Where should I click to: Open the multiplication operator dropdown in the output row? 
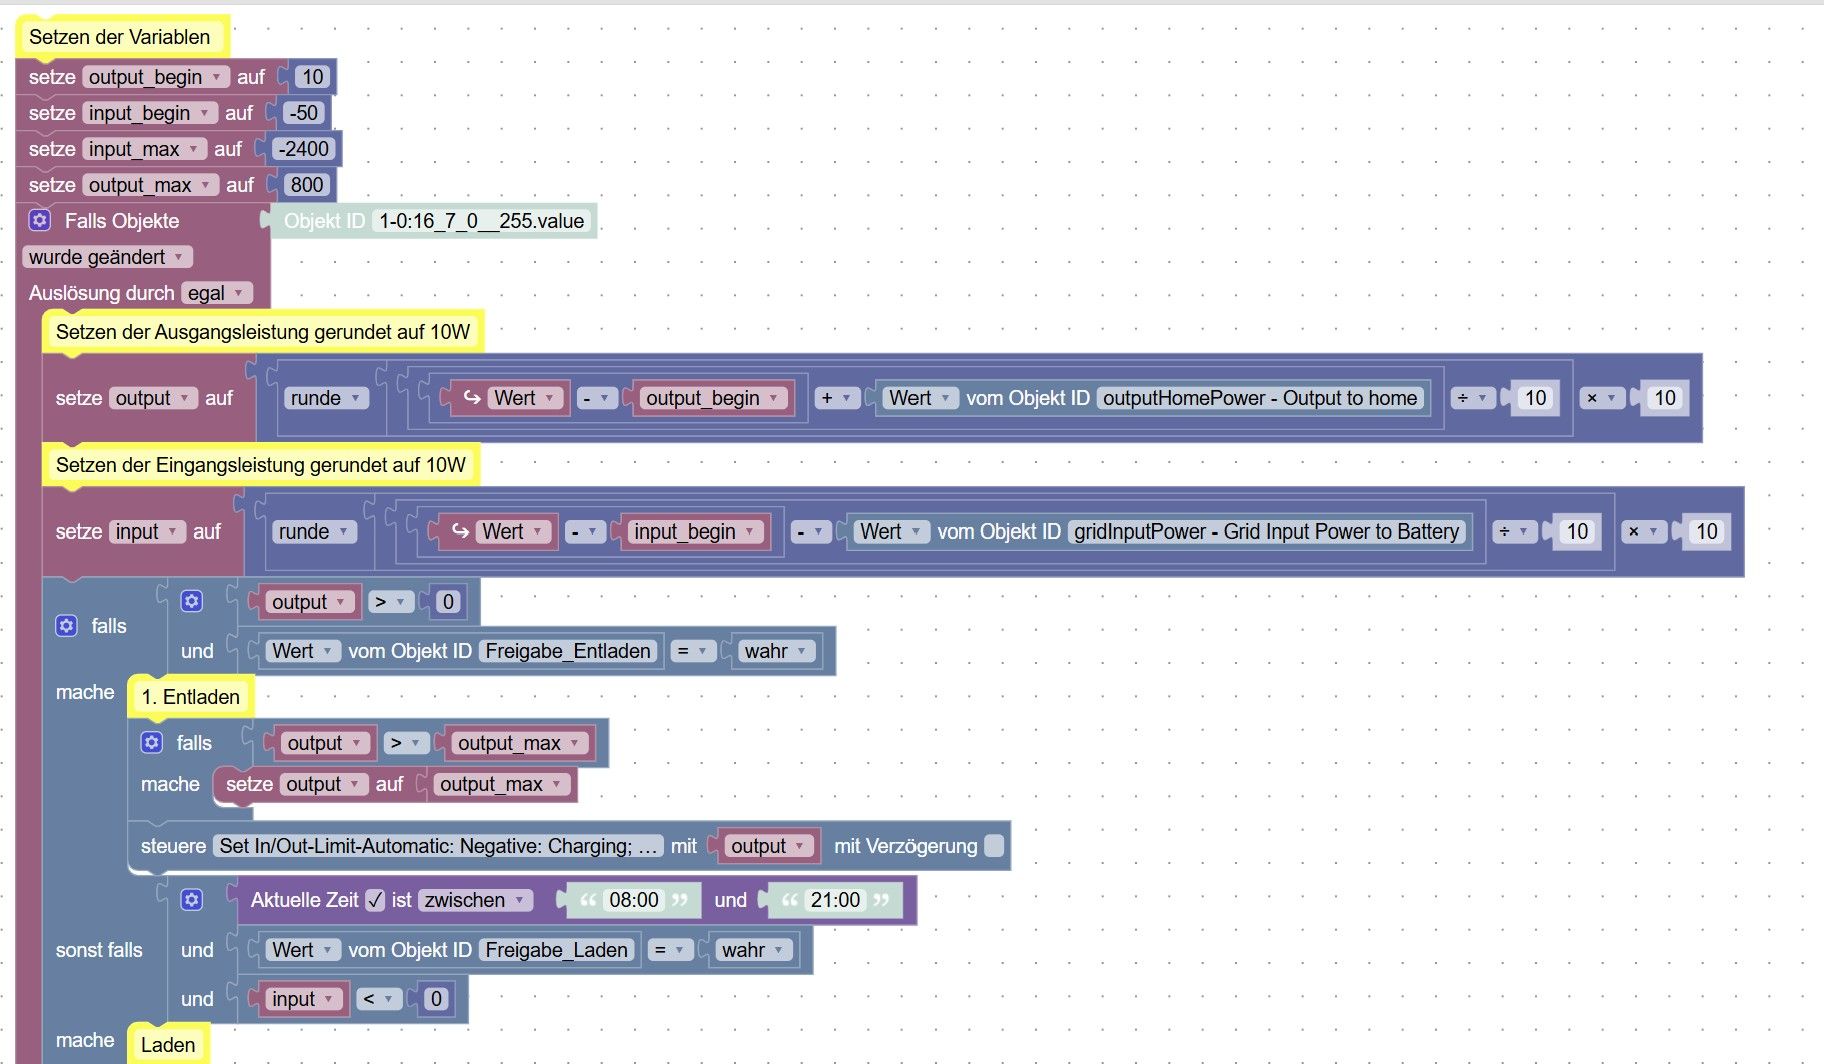point(1602,398)
